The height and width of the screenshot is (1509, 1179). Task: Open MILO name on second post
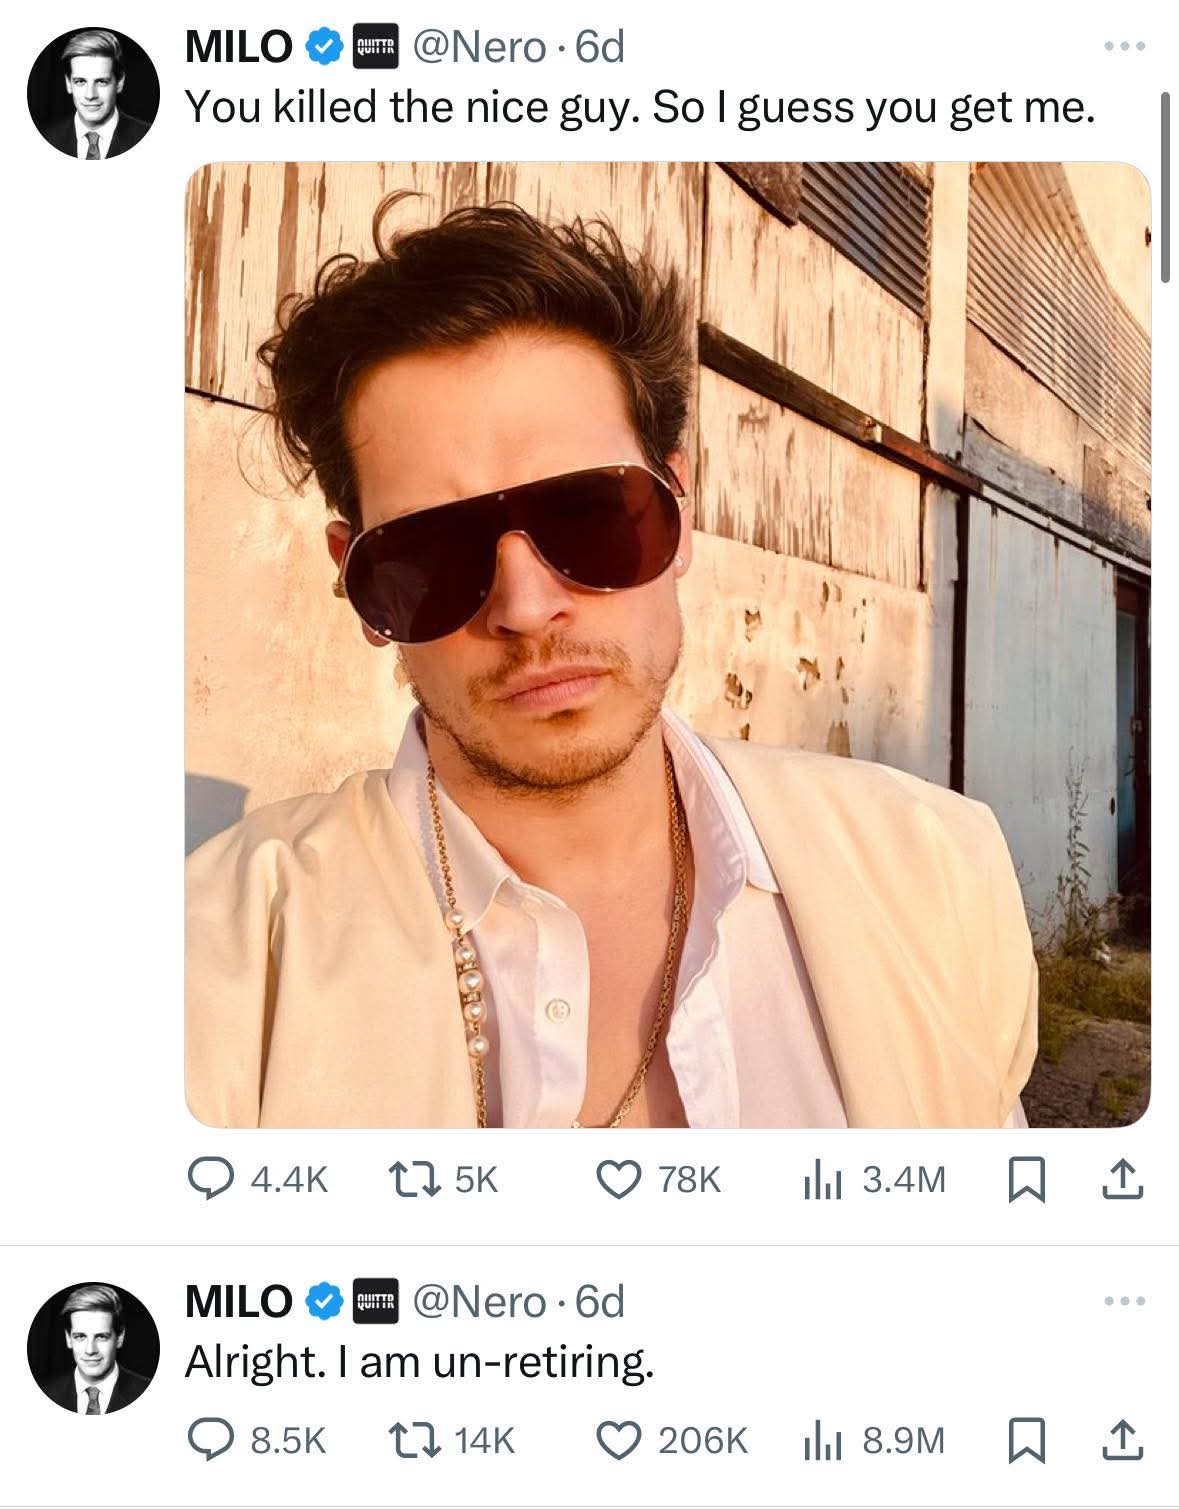click(238, 1302)
